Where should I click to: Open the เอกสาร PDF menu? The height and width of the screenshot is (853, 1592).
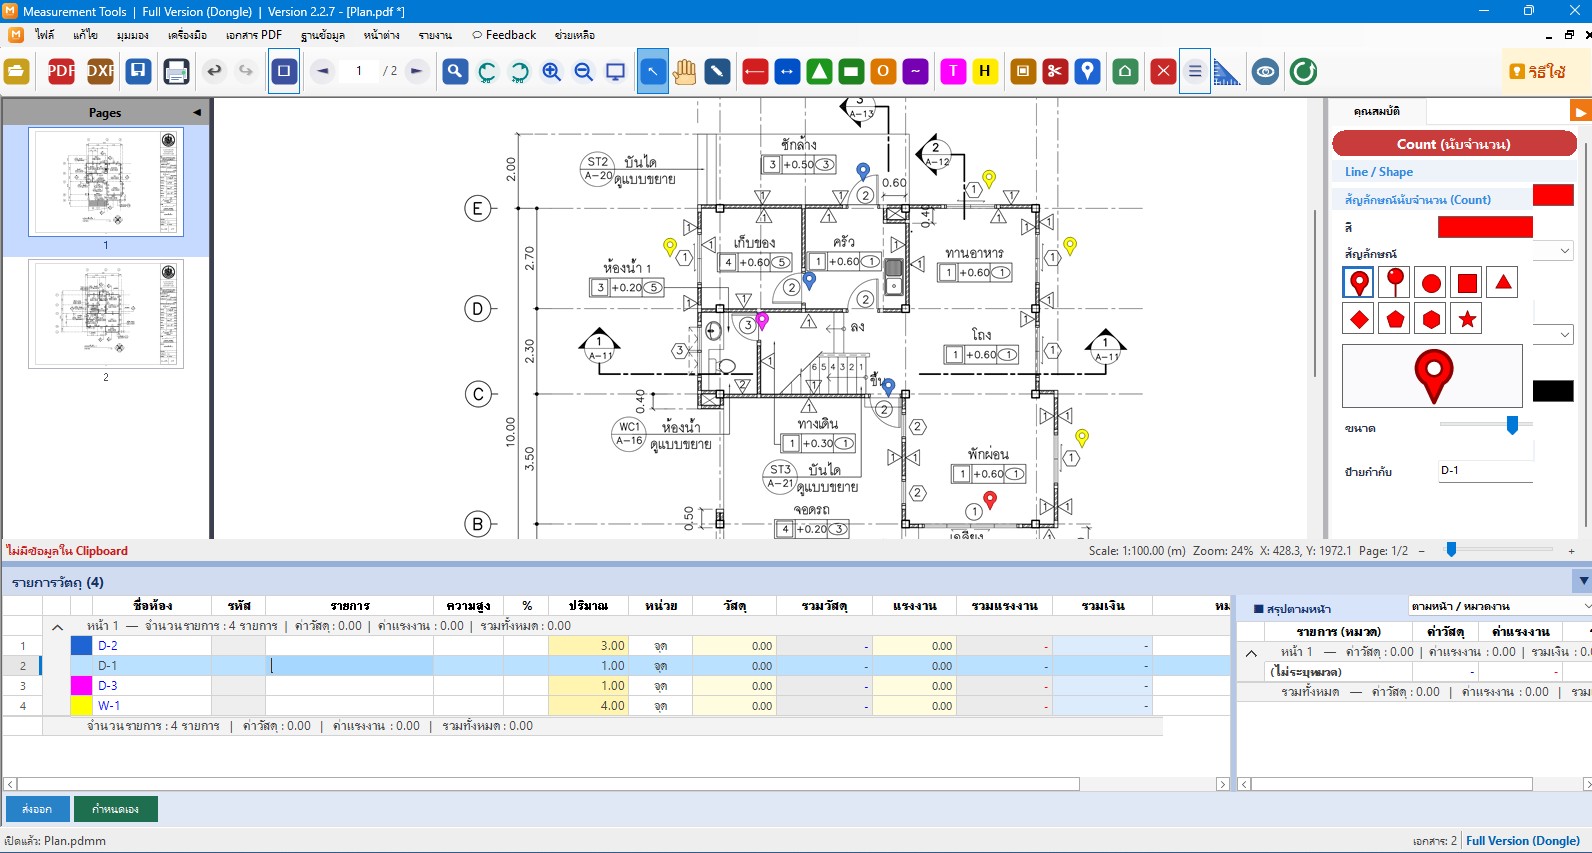pyautogui.click(x=254, y=35)
